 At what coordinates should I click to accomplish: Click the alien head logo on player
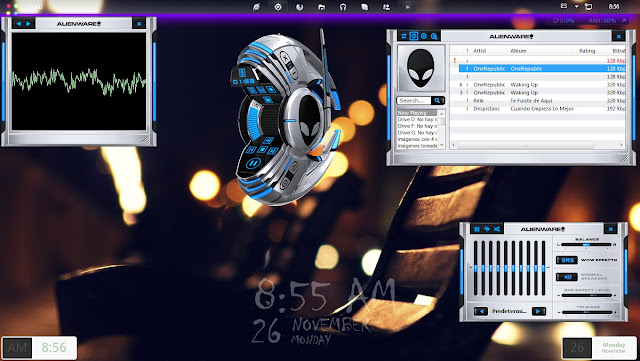[x=309, y=120]
